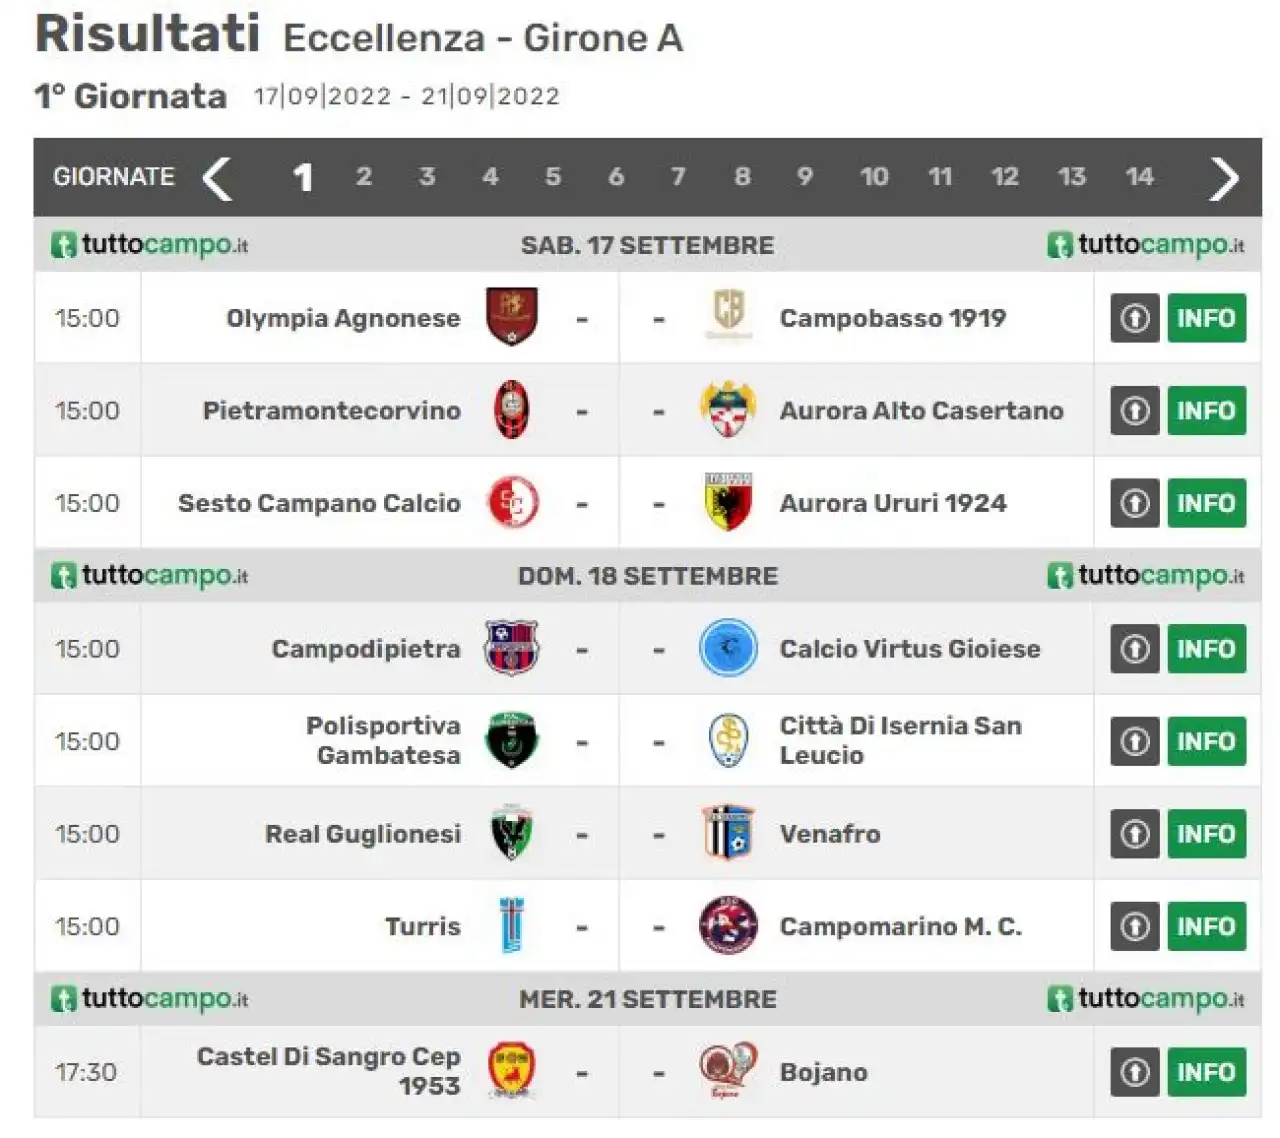Go to previous giornate with left chevron
This screenshot has height=1138, width=1280.
217,178
